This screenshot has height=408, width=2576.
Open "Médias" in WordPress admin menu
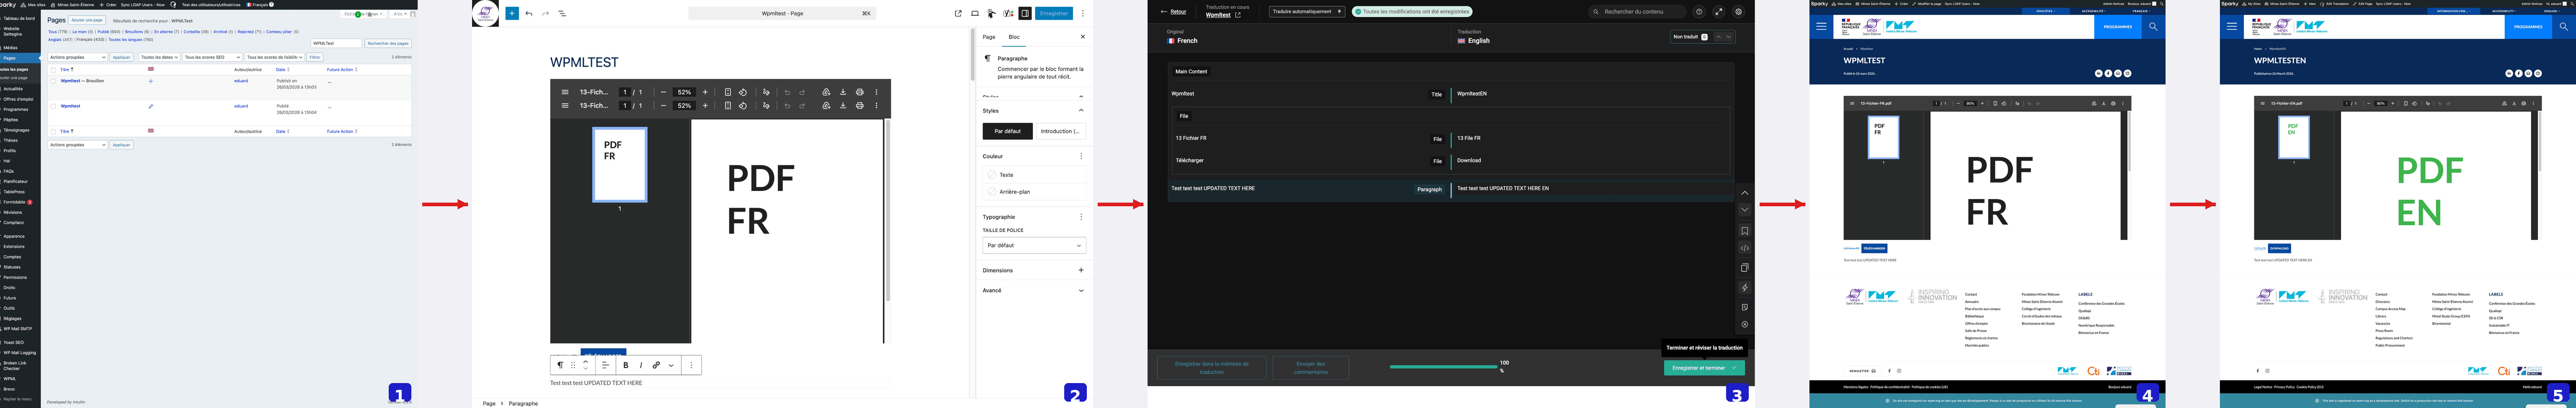pyautogui.click(x=11, y=47)
